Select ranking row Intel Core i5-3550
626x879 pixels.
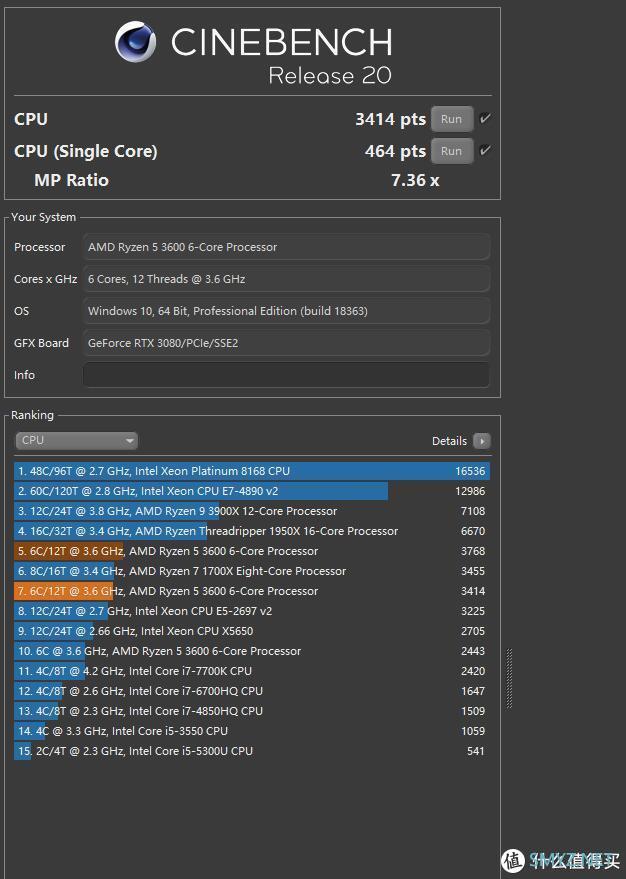[x=252, y=731]
